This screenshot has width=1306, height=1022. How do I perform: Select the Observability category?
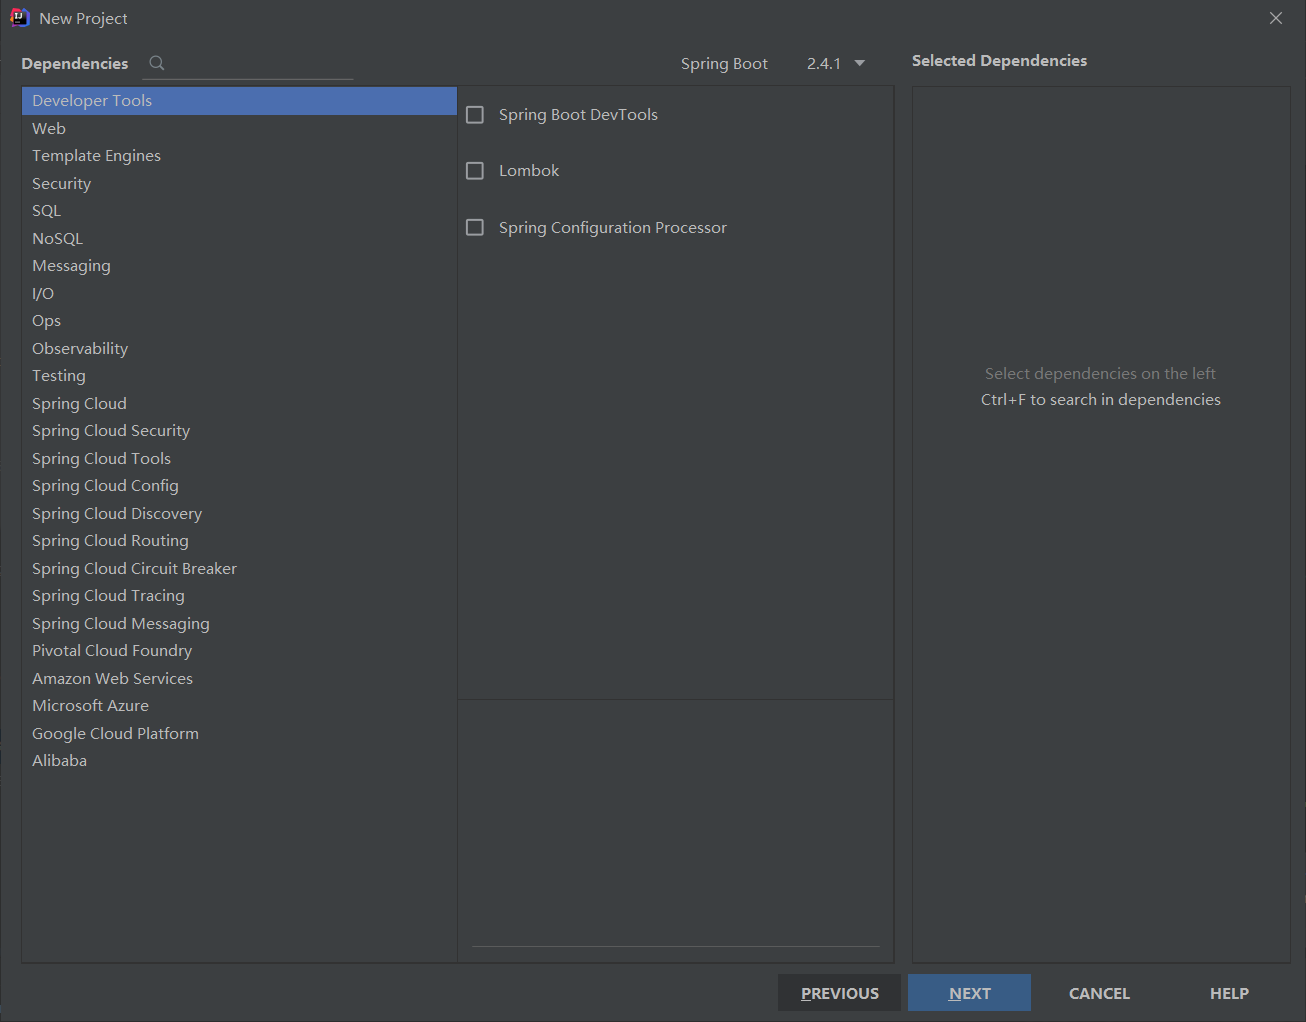(x=239, y=349)
